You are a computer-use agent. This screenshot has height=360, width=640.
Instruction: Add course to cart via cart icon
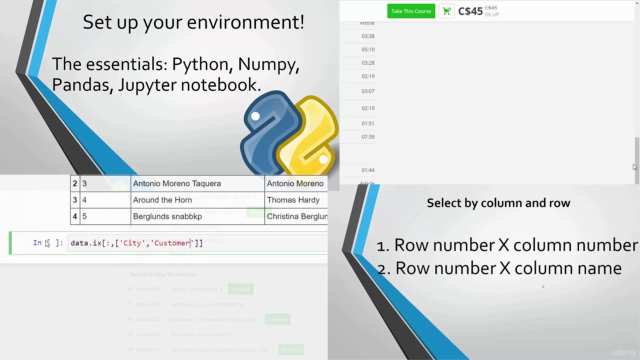tap(446, 11)
